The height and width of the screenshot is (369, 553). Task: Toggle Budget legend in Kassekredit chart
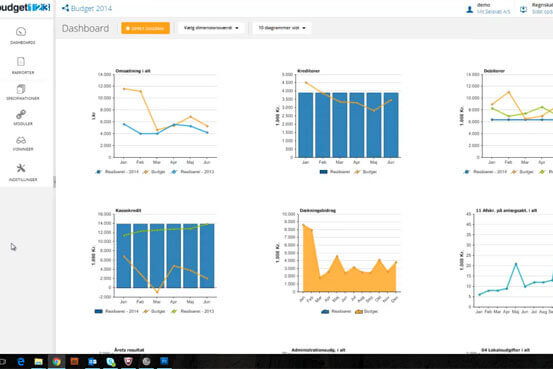tap(154, 311)
